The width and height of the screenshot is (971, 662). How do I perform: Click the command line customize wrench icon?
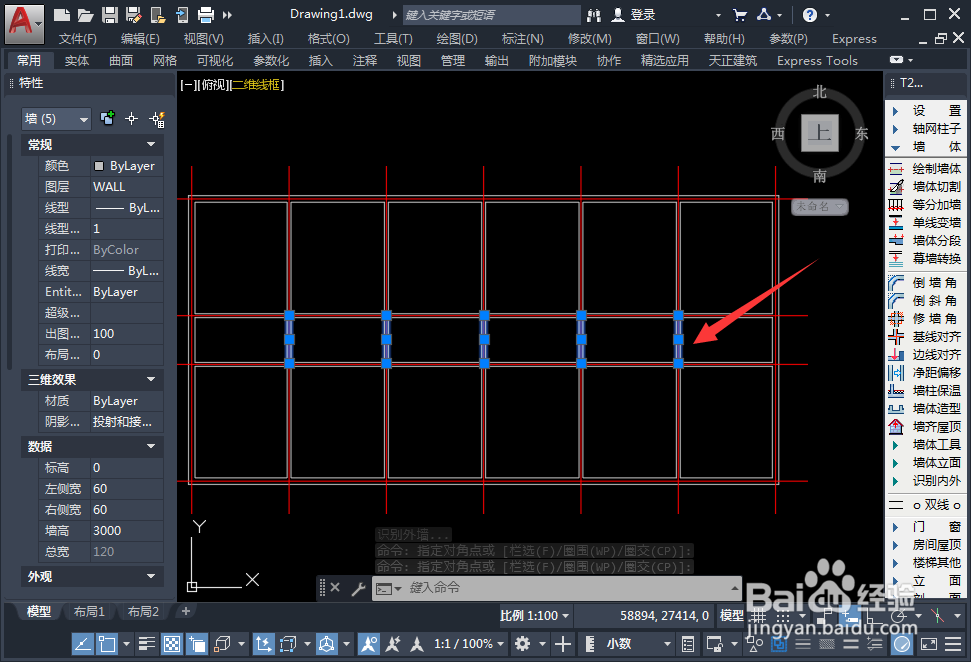click(x=358, y=588)
